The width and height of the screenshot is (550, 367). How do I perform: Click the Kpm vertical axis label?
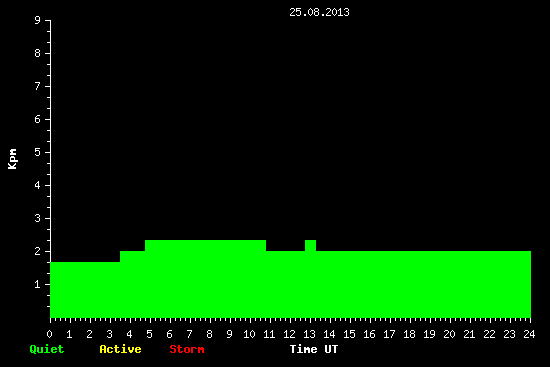pyautogui.click(x=13, y=159)
